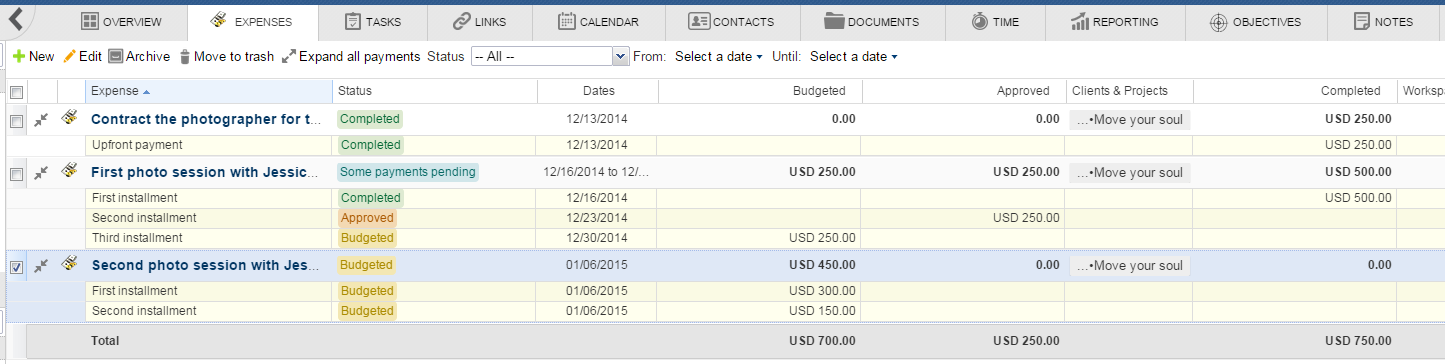Select the Expenses tab
The width and height of the screenshot is (1445, 364).
252,21
